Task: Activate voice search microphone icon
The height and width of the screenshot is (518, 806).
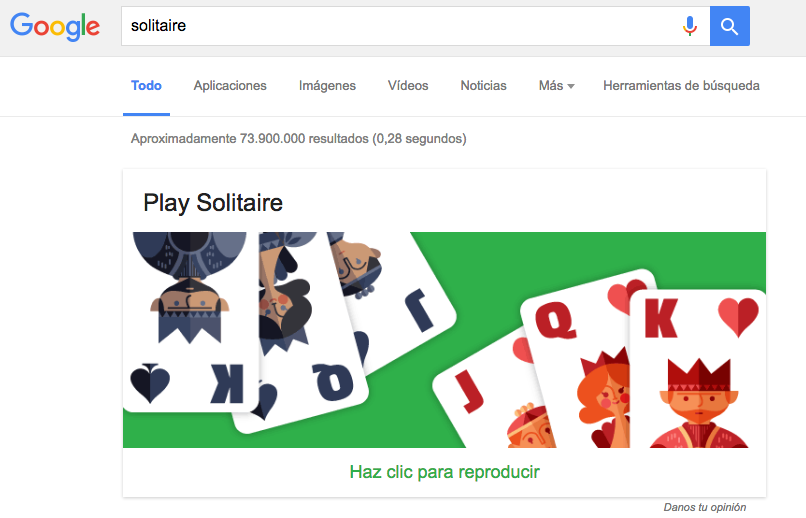Action: coord(690,26)
